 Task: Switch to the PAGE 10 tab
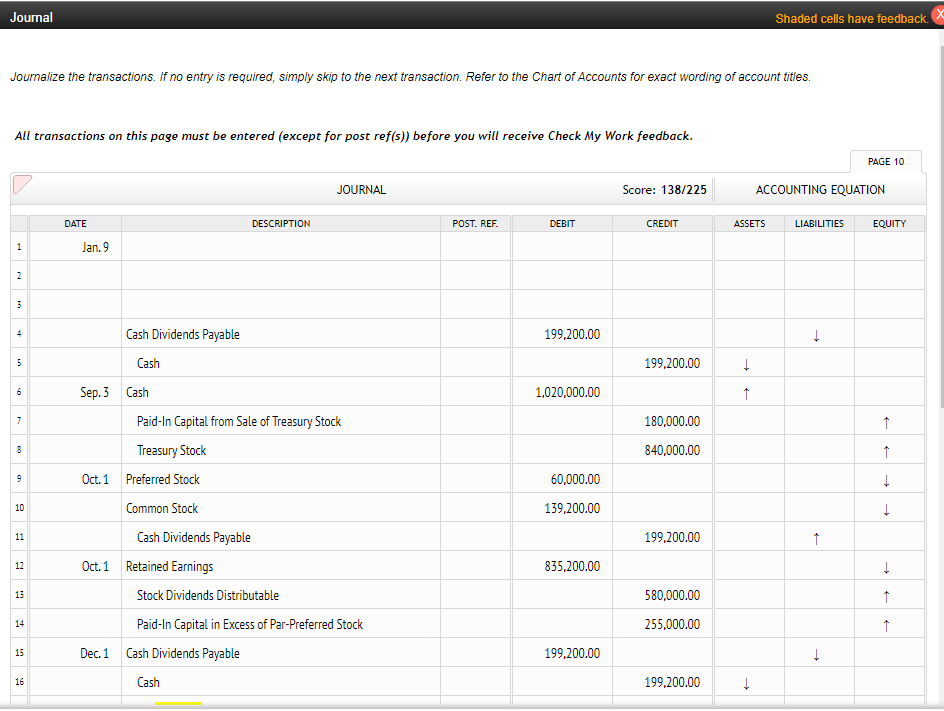pyautogui.click(x=884, y=161)
